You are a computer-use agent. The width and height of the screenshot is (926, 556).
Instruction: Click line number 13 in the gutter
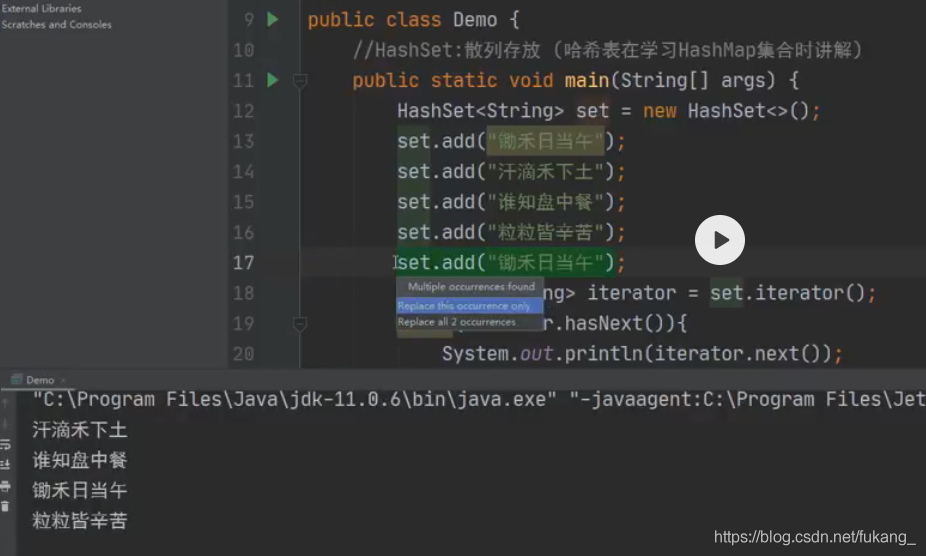click(x=243, y=141)
